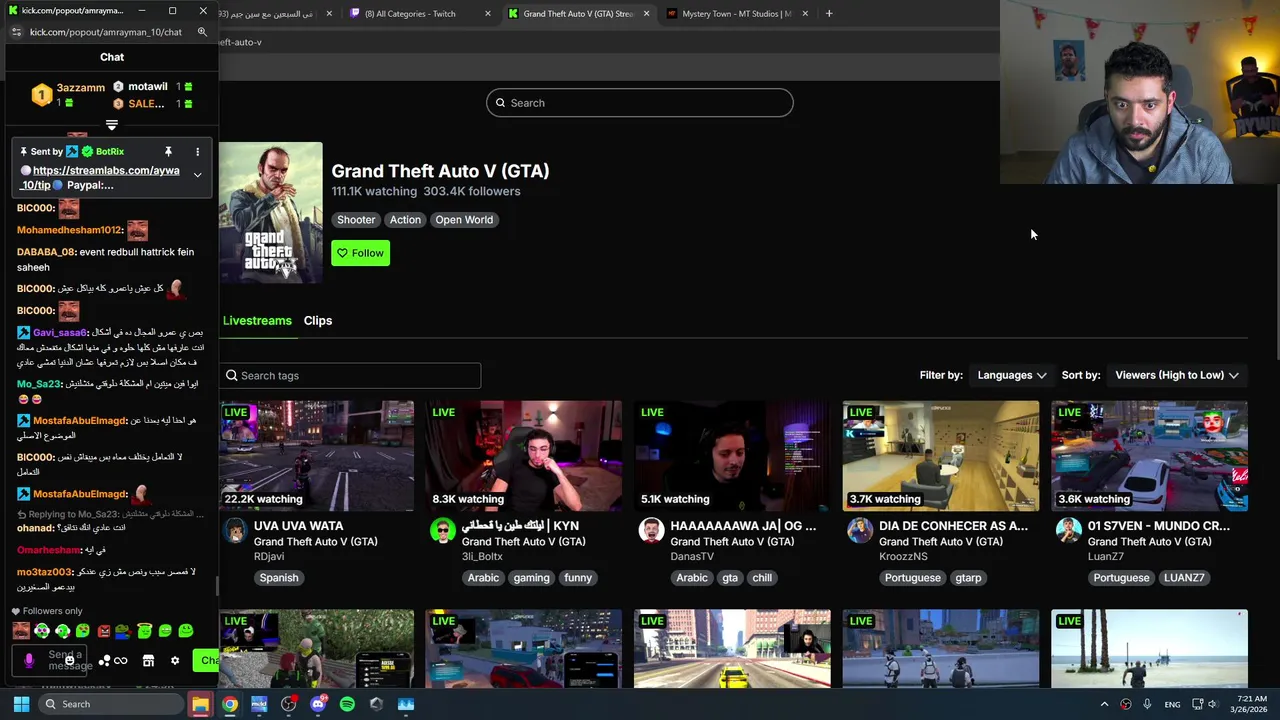
Task: Open the LuanZ7 channel name link
Action: tap(1106, 557)
